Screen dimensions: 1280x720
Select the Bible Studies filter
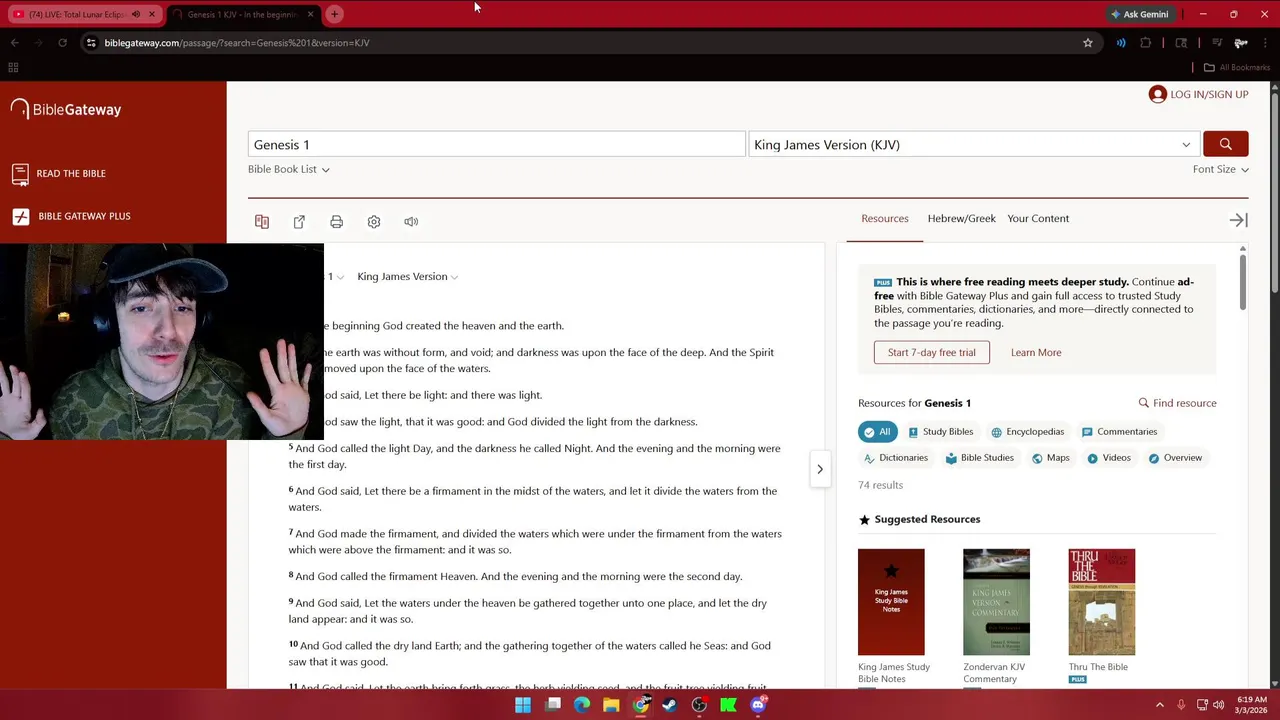pyautogui.click(x=979, y=458)
